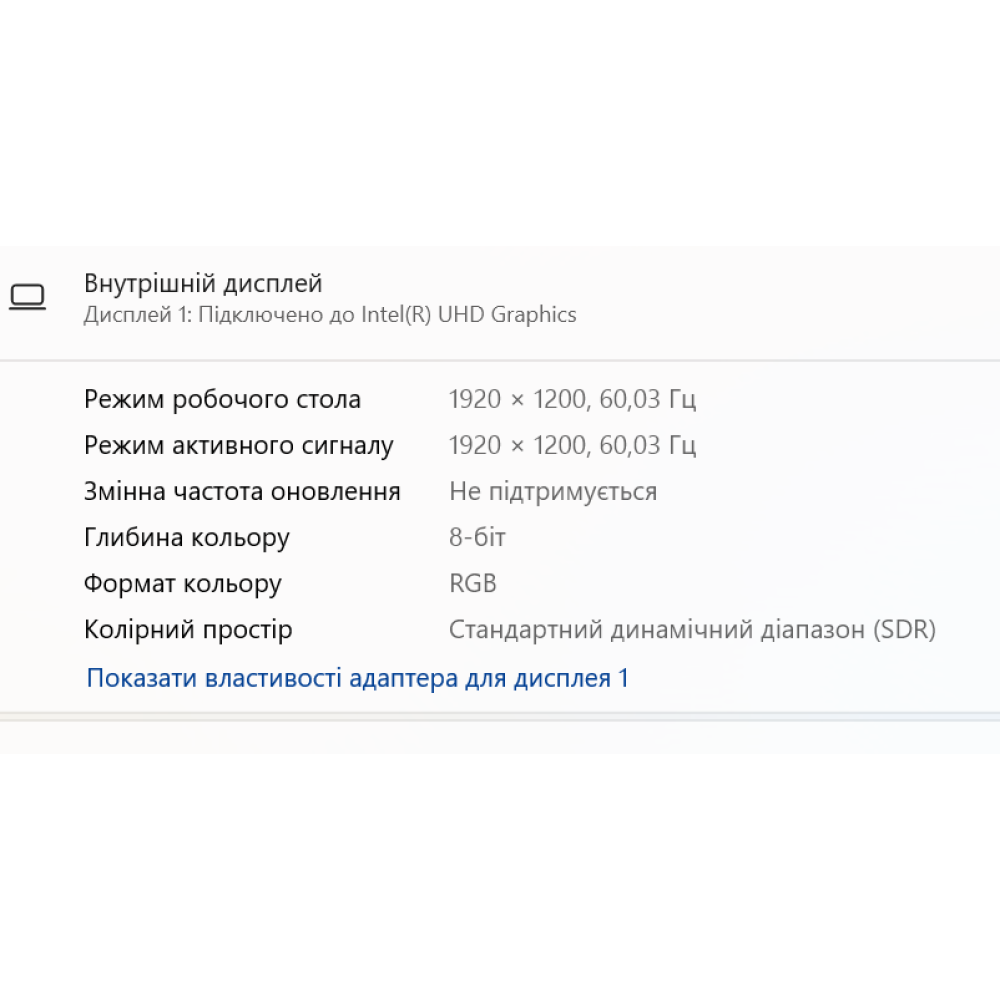1000x1000 pixels.
Task: Click the "8-біт" colour depth value
Action: pyautogui.click(x=477, y=537)
